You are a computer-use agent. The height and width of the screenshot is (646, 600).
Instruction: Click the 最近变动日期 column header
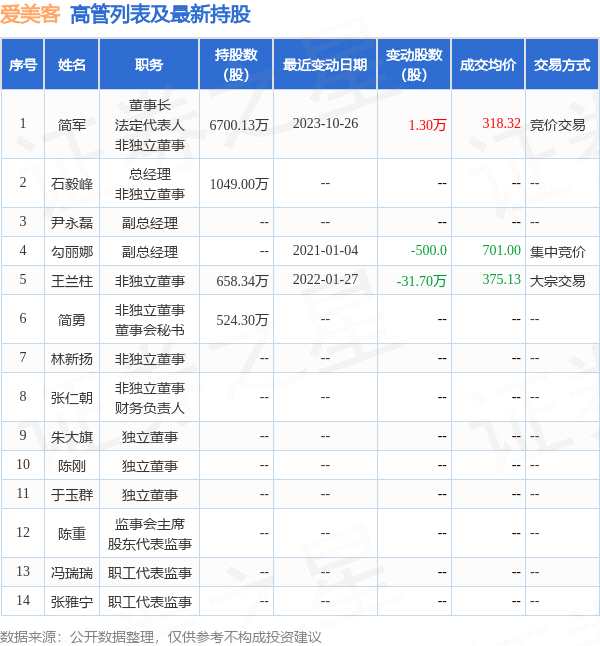coord(325,65)
